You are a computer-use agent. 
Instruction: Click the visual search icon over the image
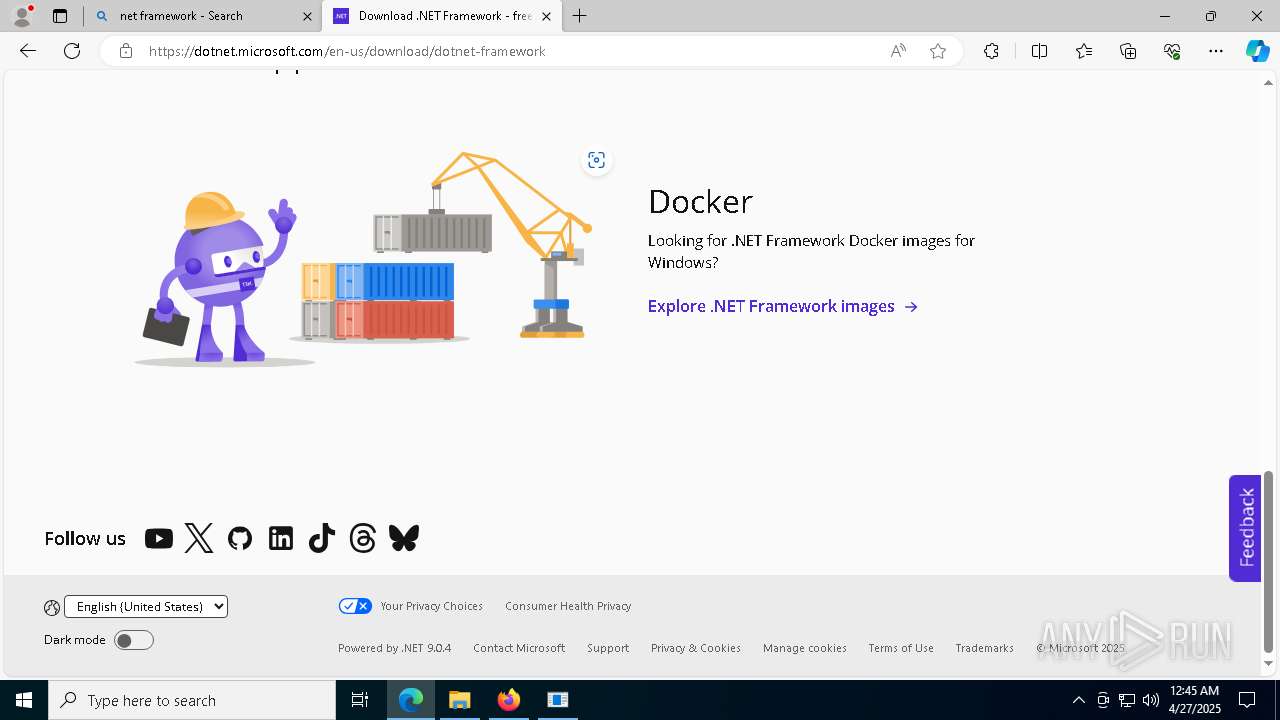596,160
